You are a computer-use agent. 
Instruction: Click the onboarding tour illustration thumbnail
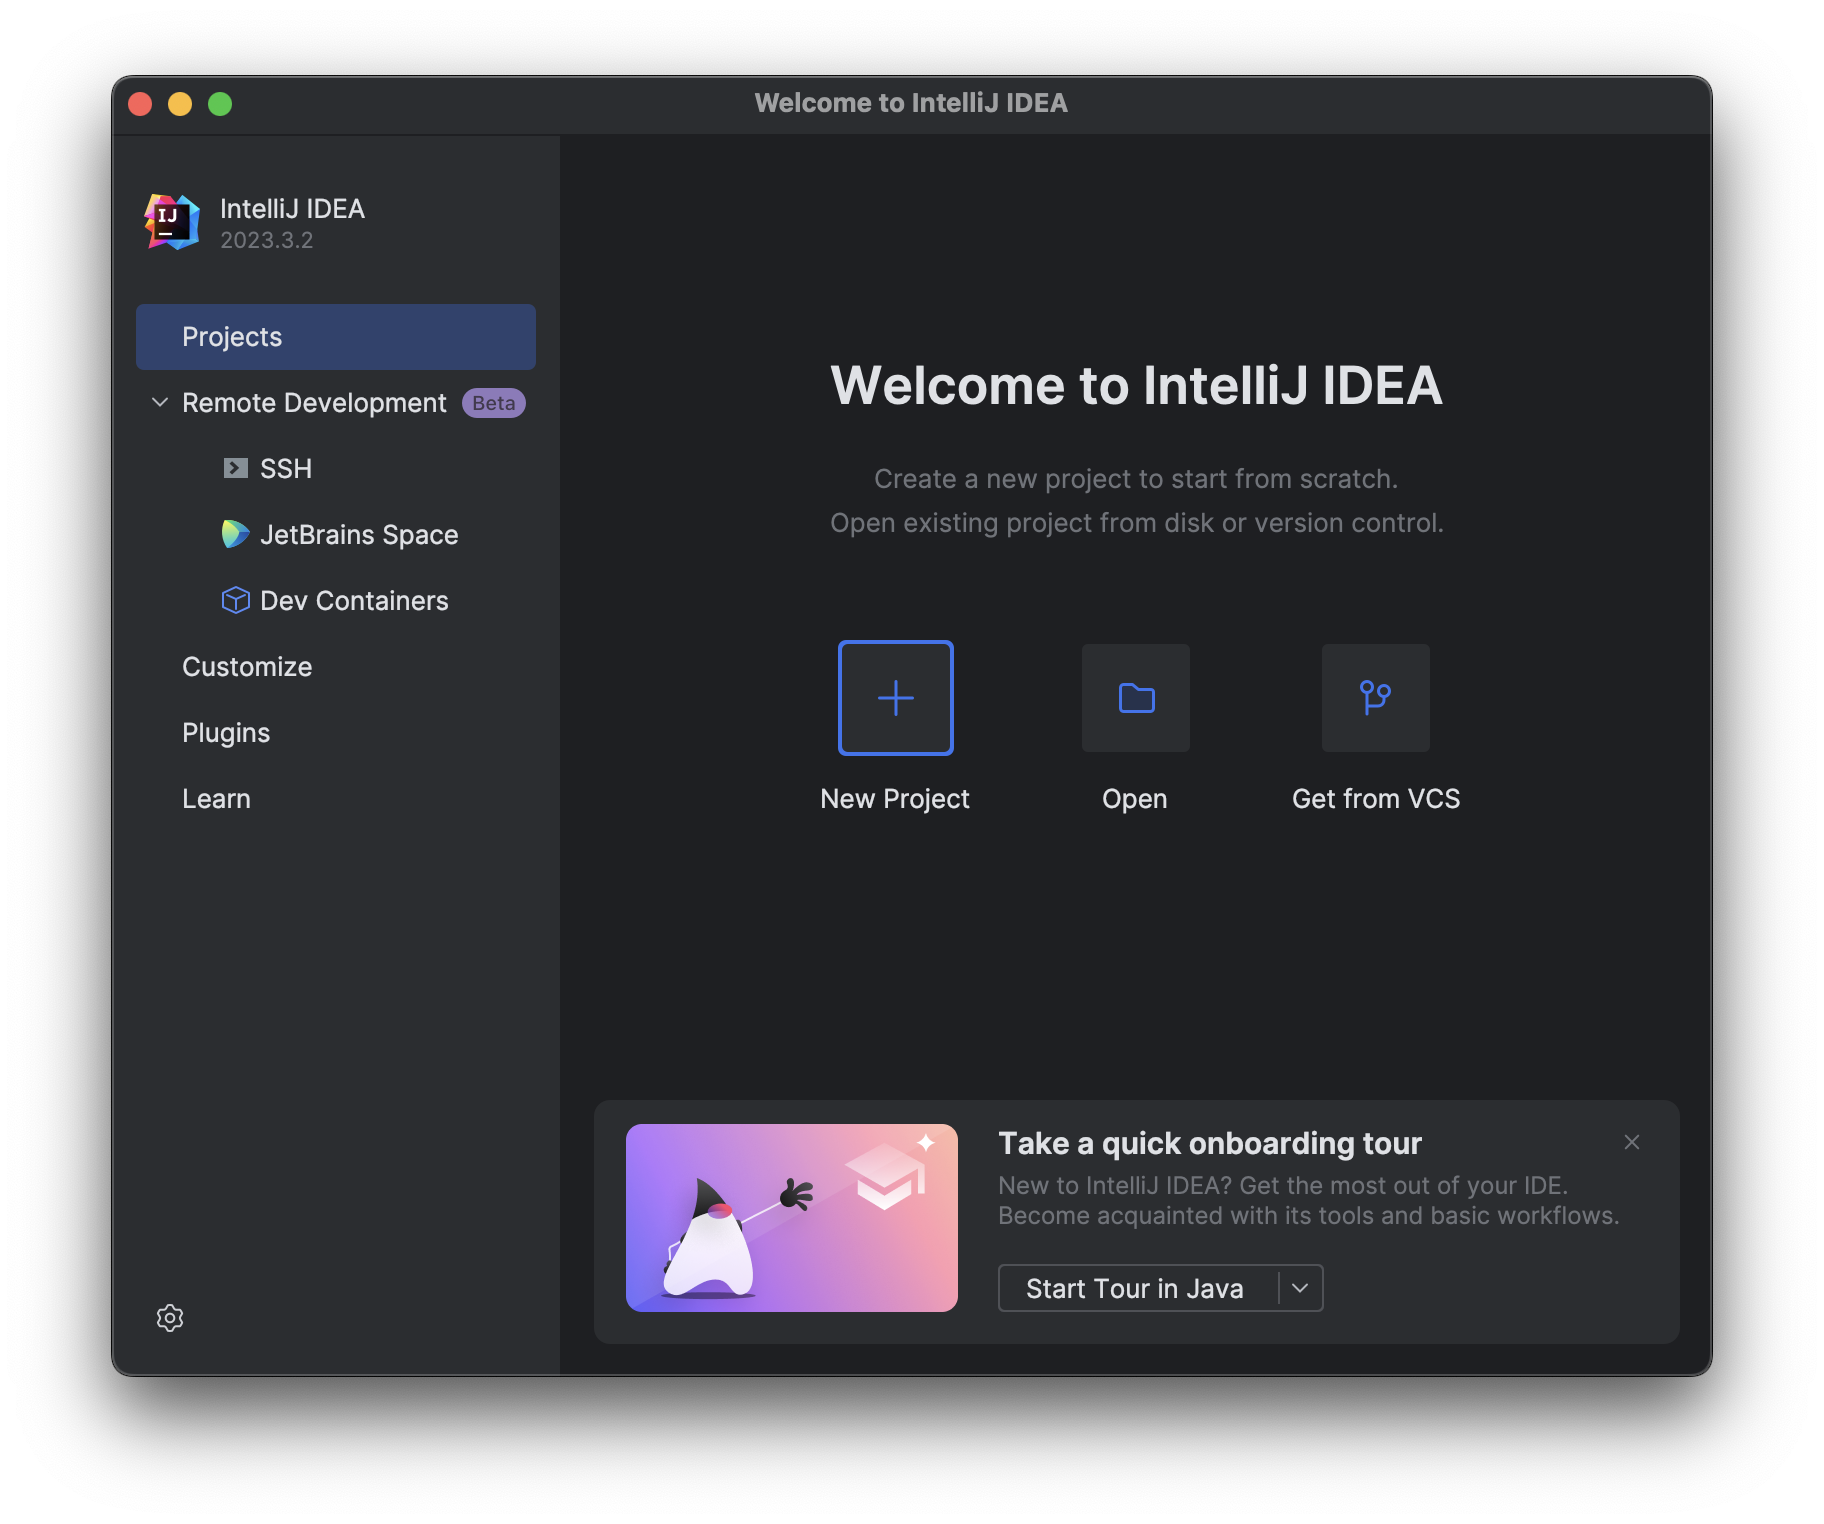point(792,1218)
